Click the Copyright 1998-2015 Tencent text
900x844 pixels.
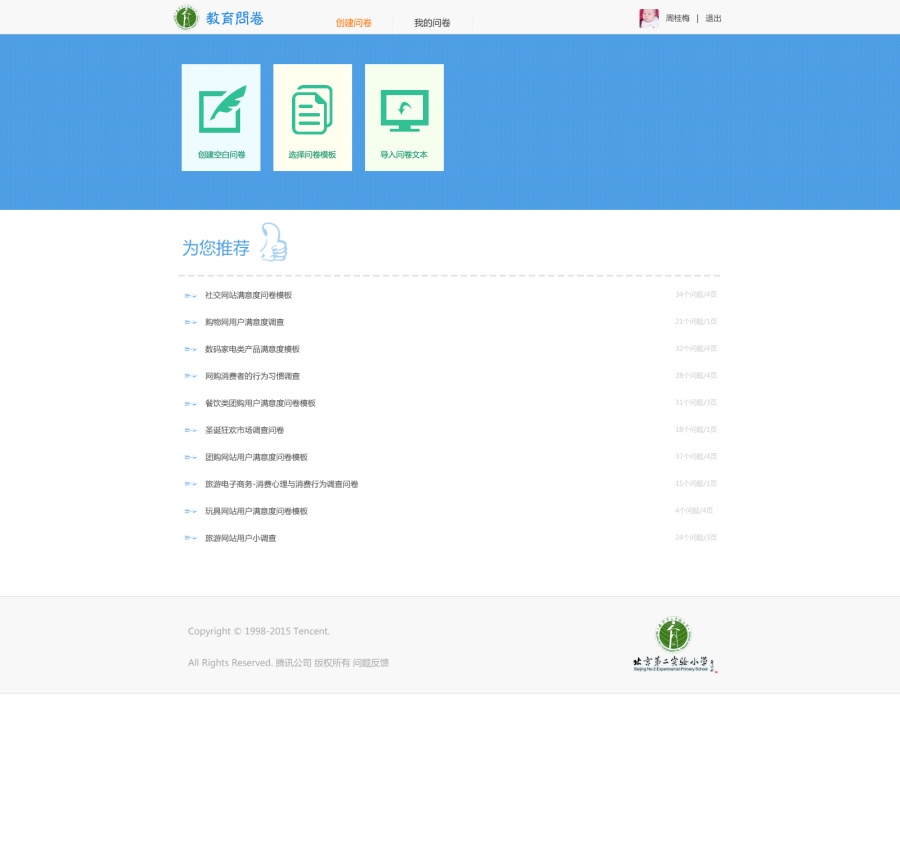[259, 631]
